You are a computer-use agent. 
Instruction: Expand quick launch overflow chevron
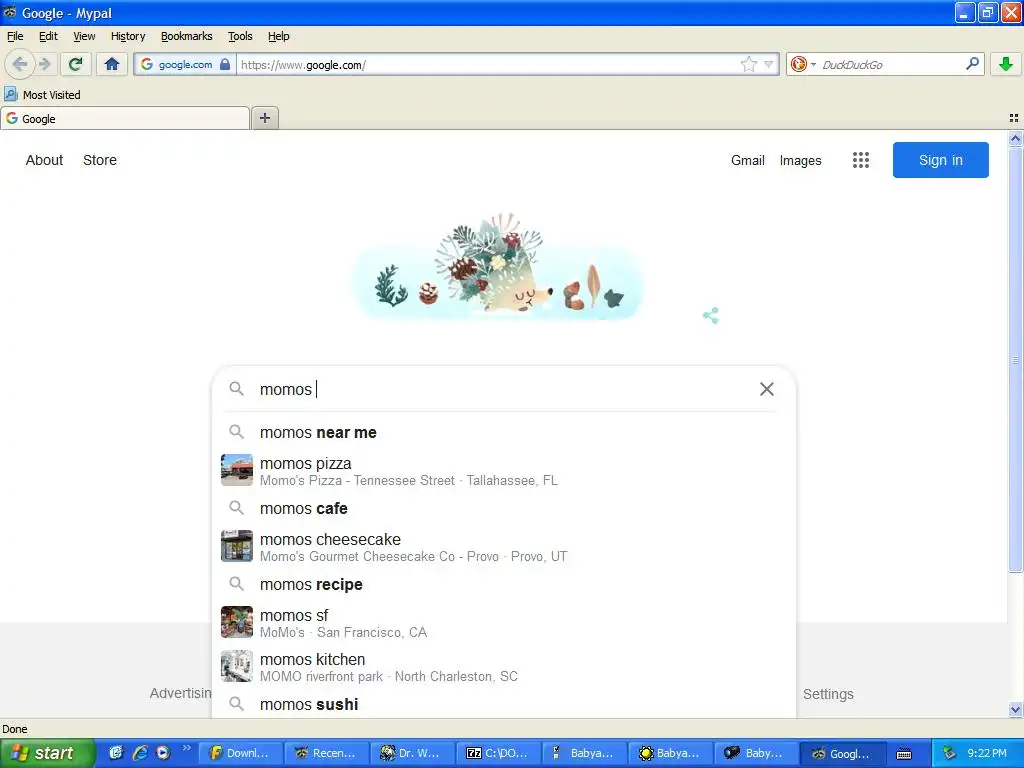[x=187, y=748]
